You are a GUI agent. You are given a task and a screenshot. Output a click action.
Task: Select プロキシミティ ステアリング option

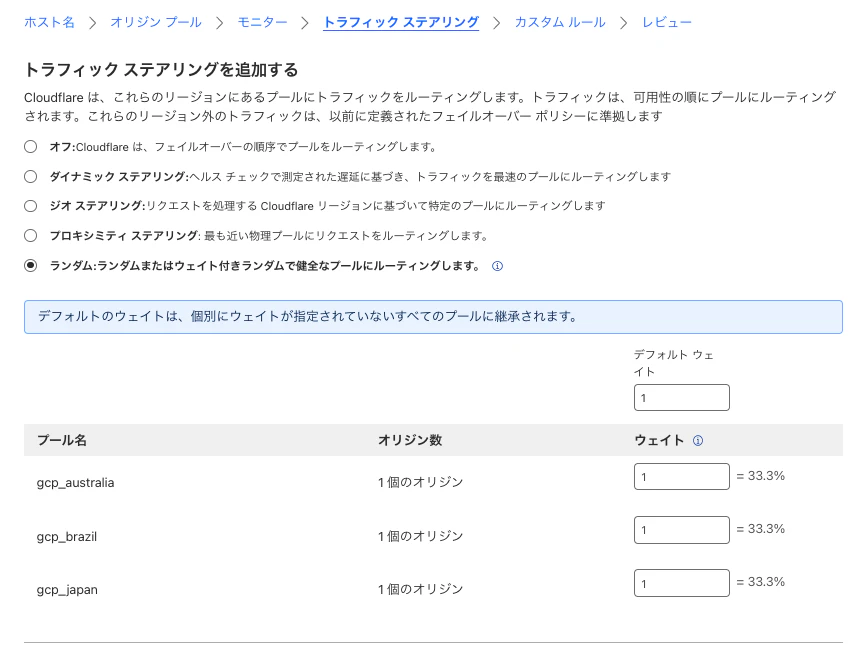click(x=31, y=236)
